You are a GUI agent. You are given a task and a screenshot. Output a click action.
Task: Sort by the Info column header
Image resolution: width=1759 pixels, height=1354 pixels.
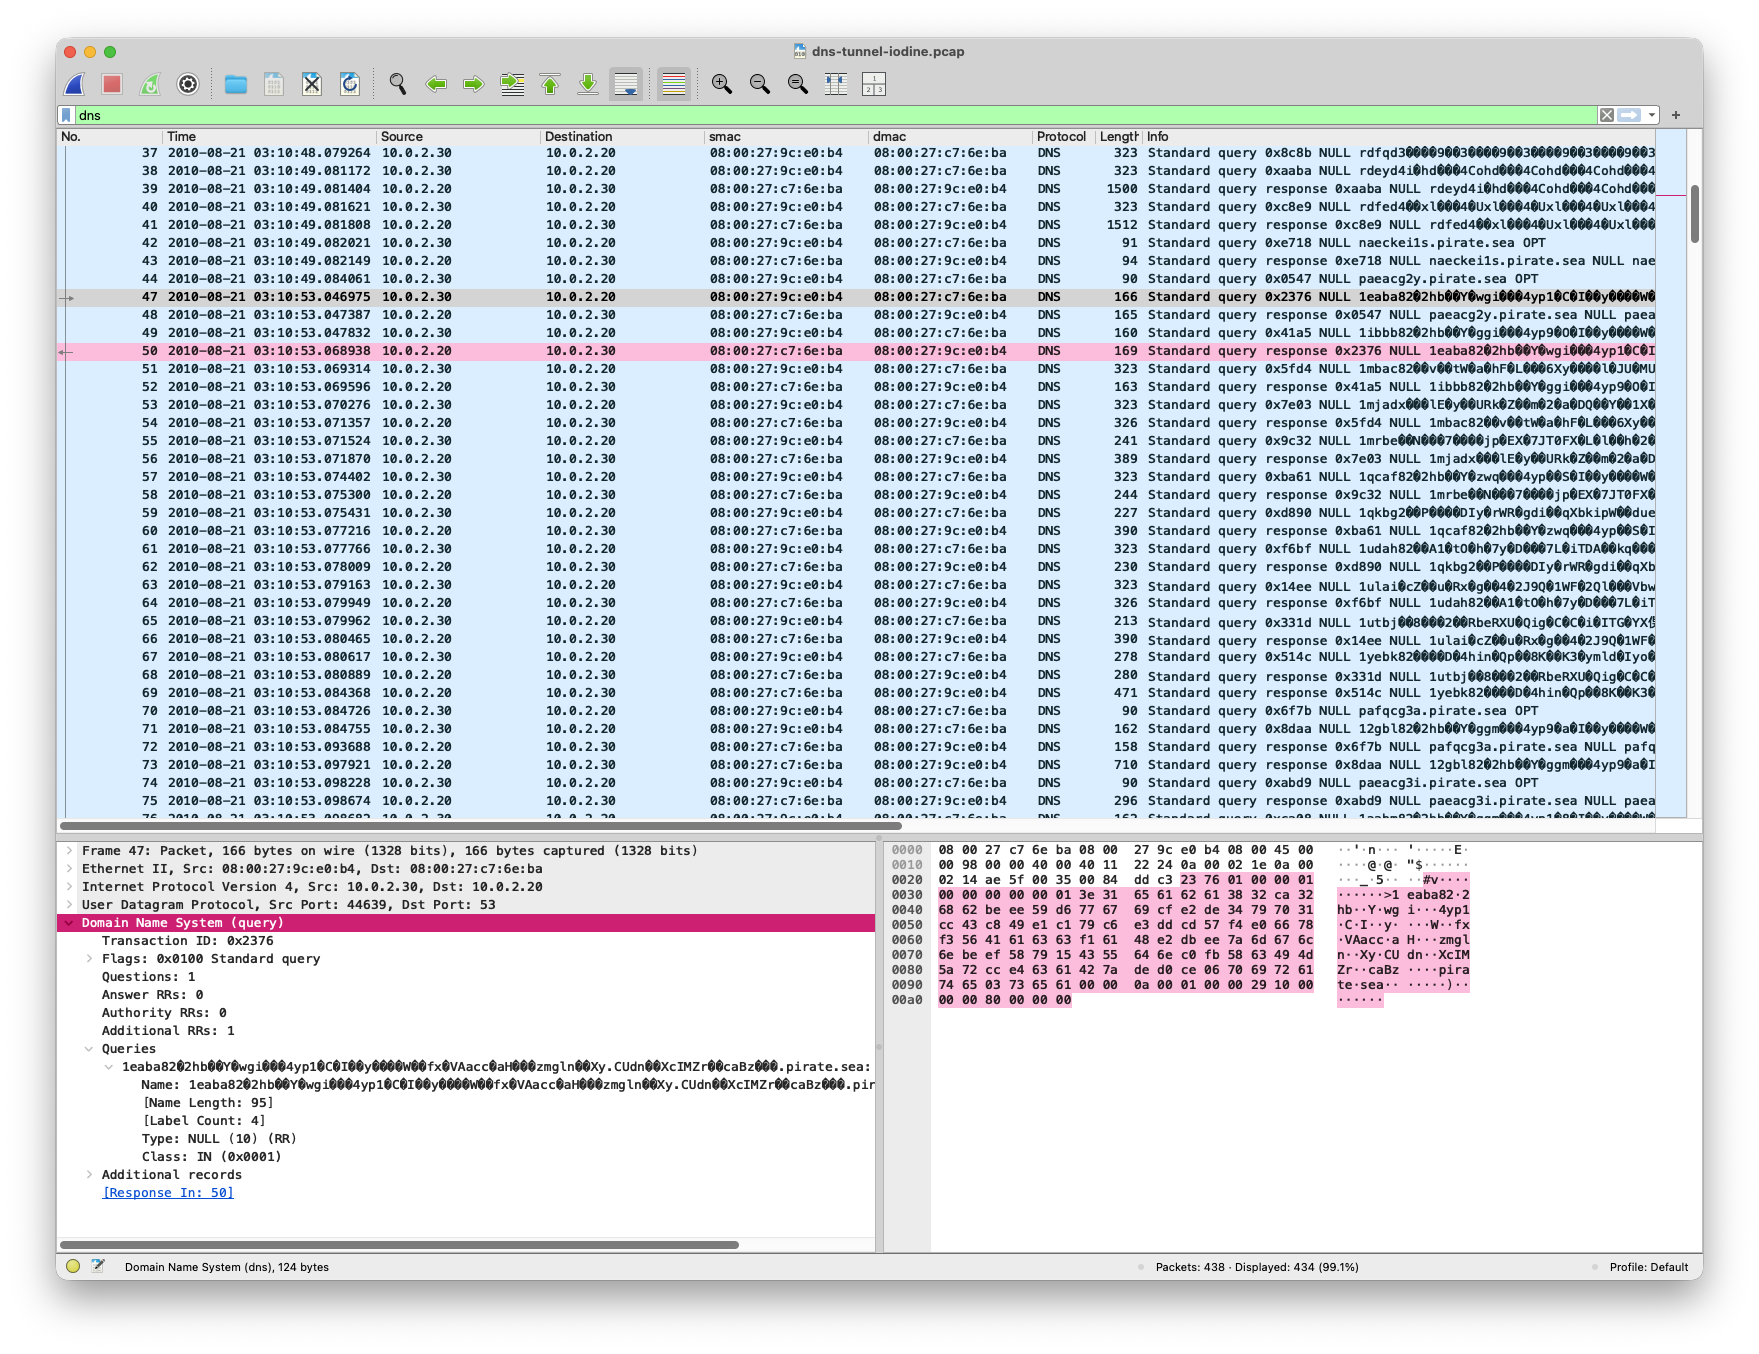pos(1400,137)
